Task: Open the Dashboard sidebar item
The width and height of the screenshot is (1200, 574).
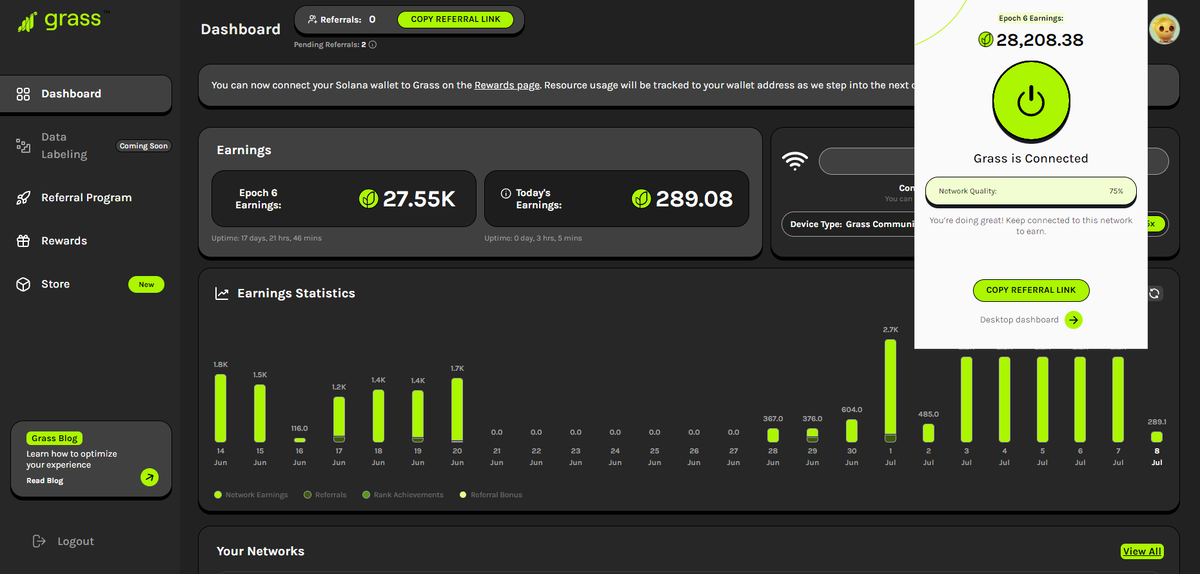Action: [86, 94]
